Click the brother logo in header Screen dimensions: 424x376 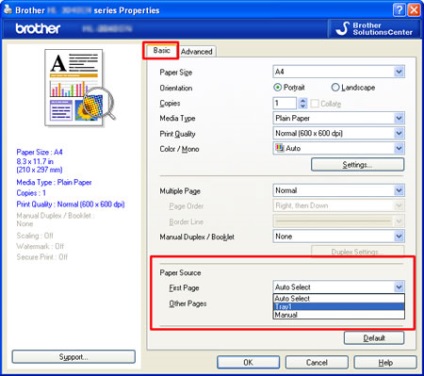pyautogui.click(x=38, y=29)
